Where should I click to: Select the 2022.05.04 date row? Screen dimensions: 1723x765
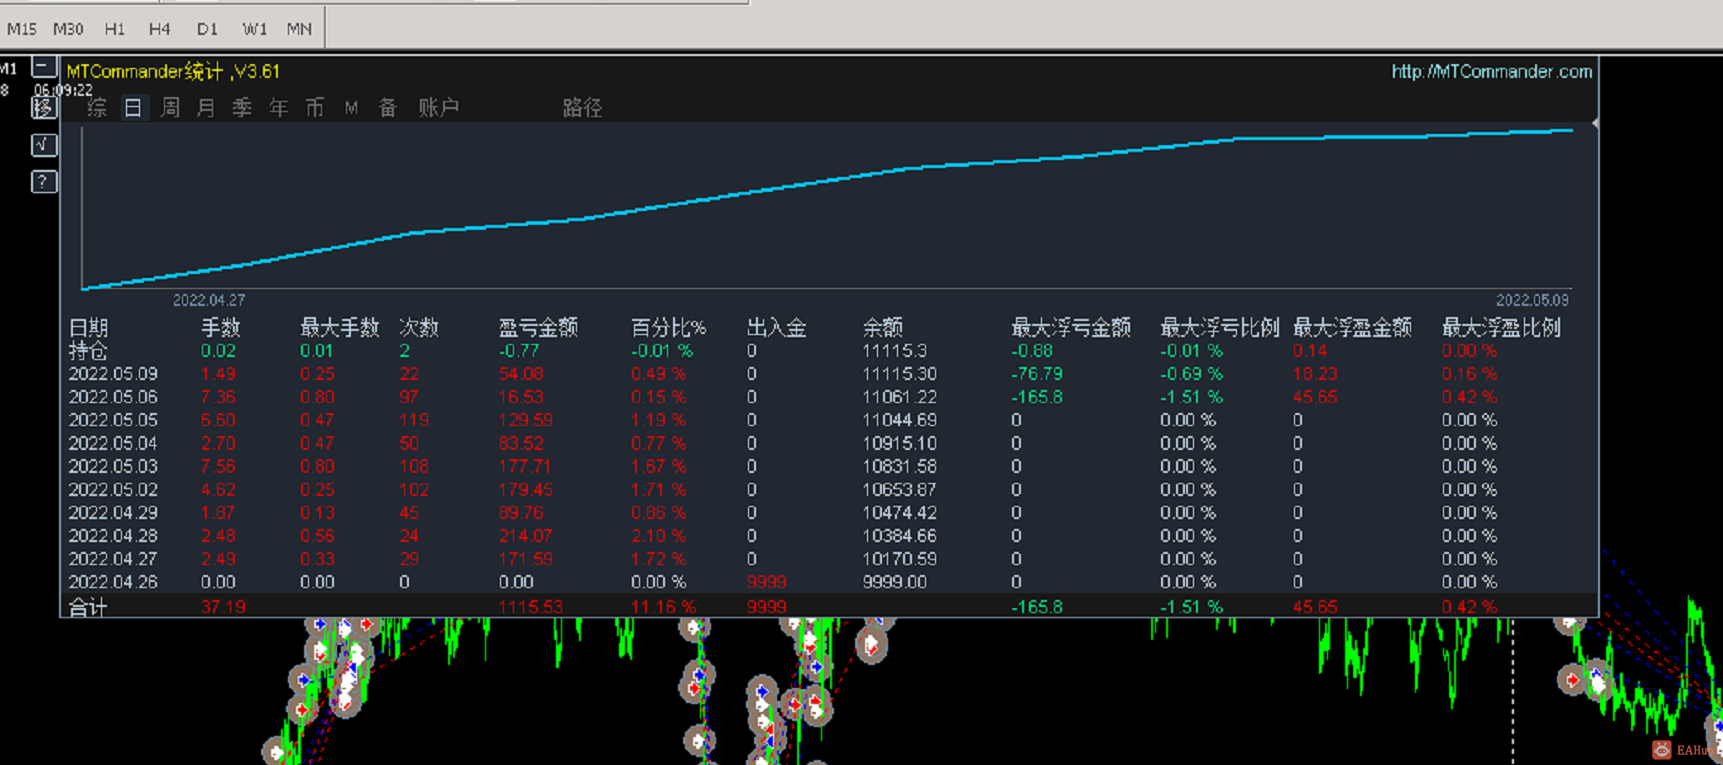(113, 443)
